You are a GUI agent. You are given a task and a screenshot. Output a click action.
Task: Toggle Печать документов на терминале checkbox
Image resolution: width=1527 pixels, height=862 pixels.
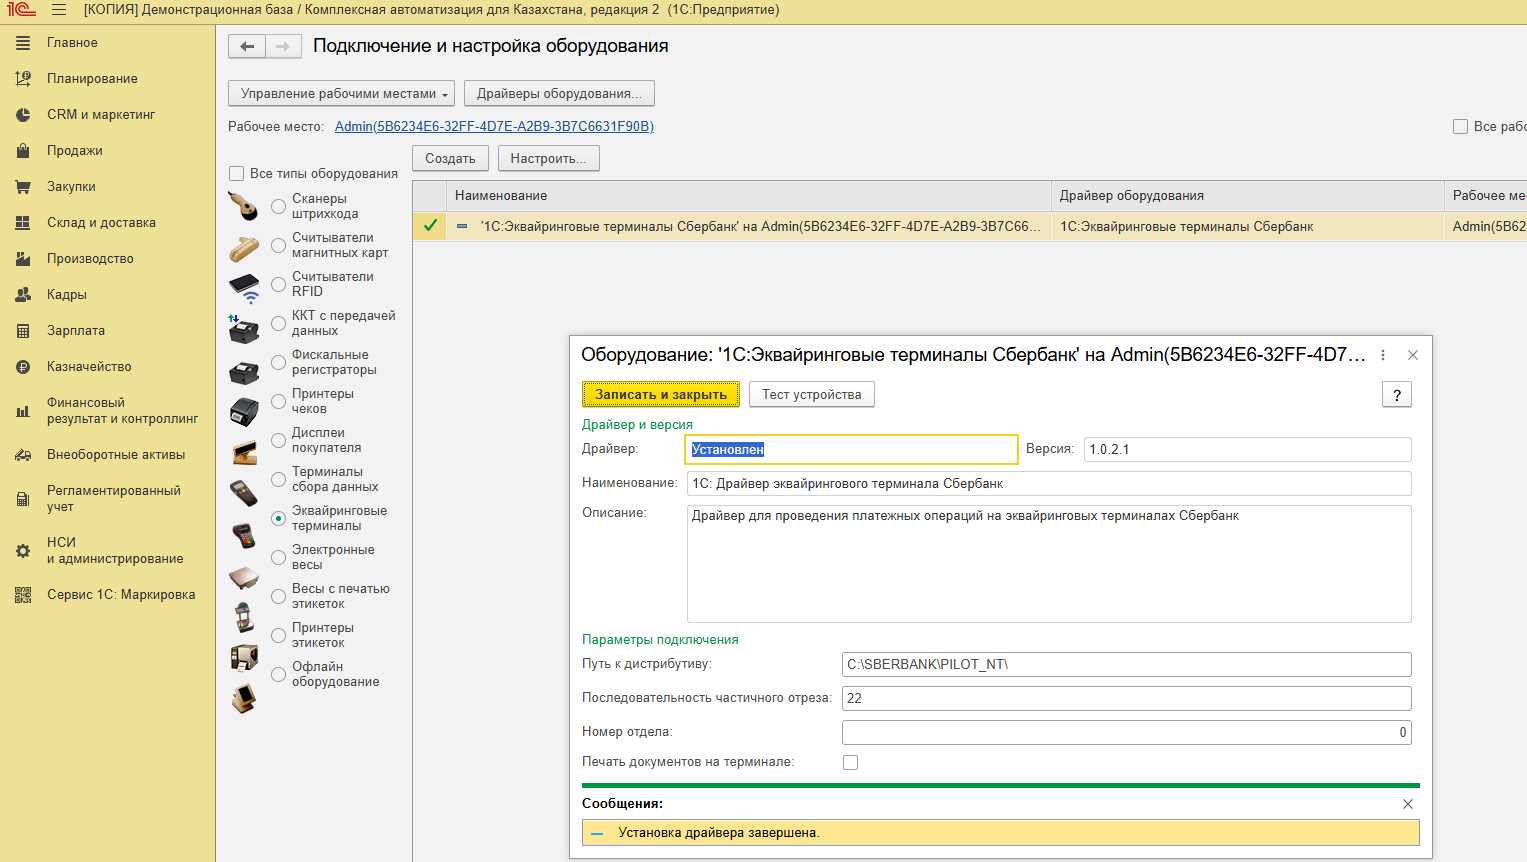850,762
